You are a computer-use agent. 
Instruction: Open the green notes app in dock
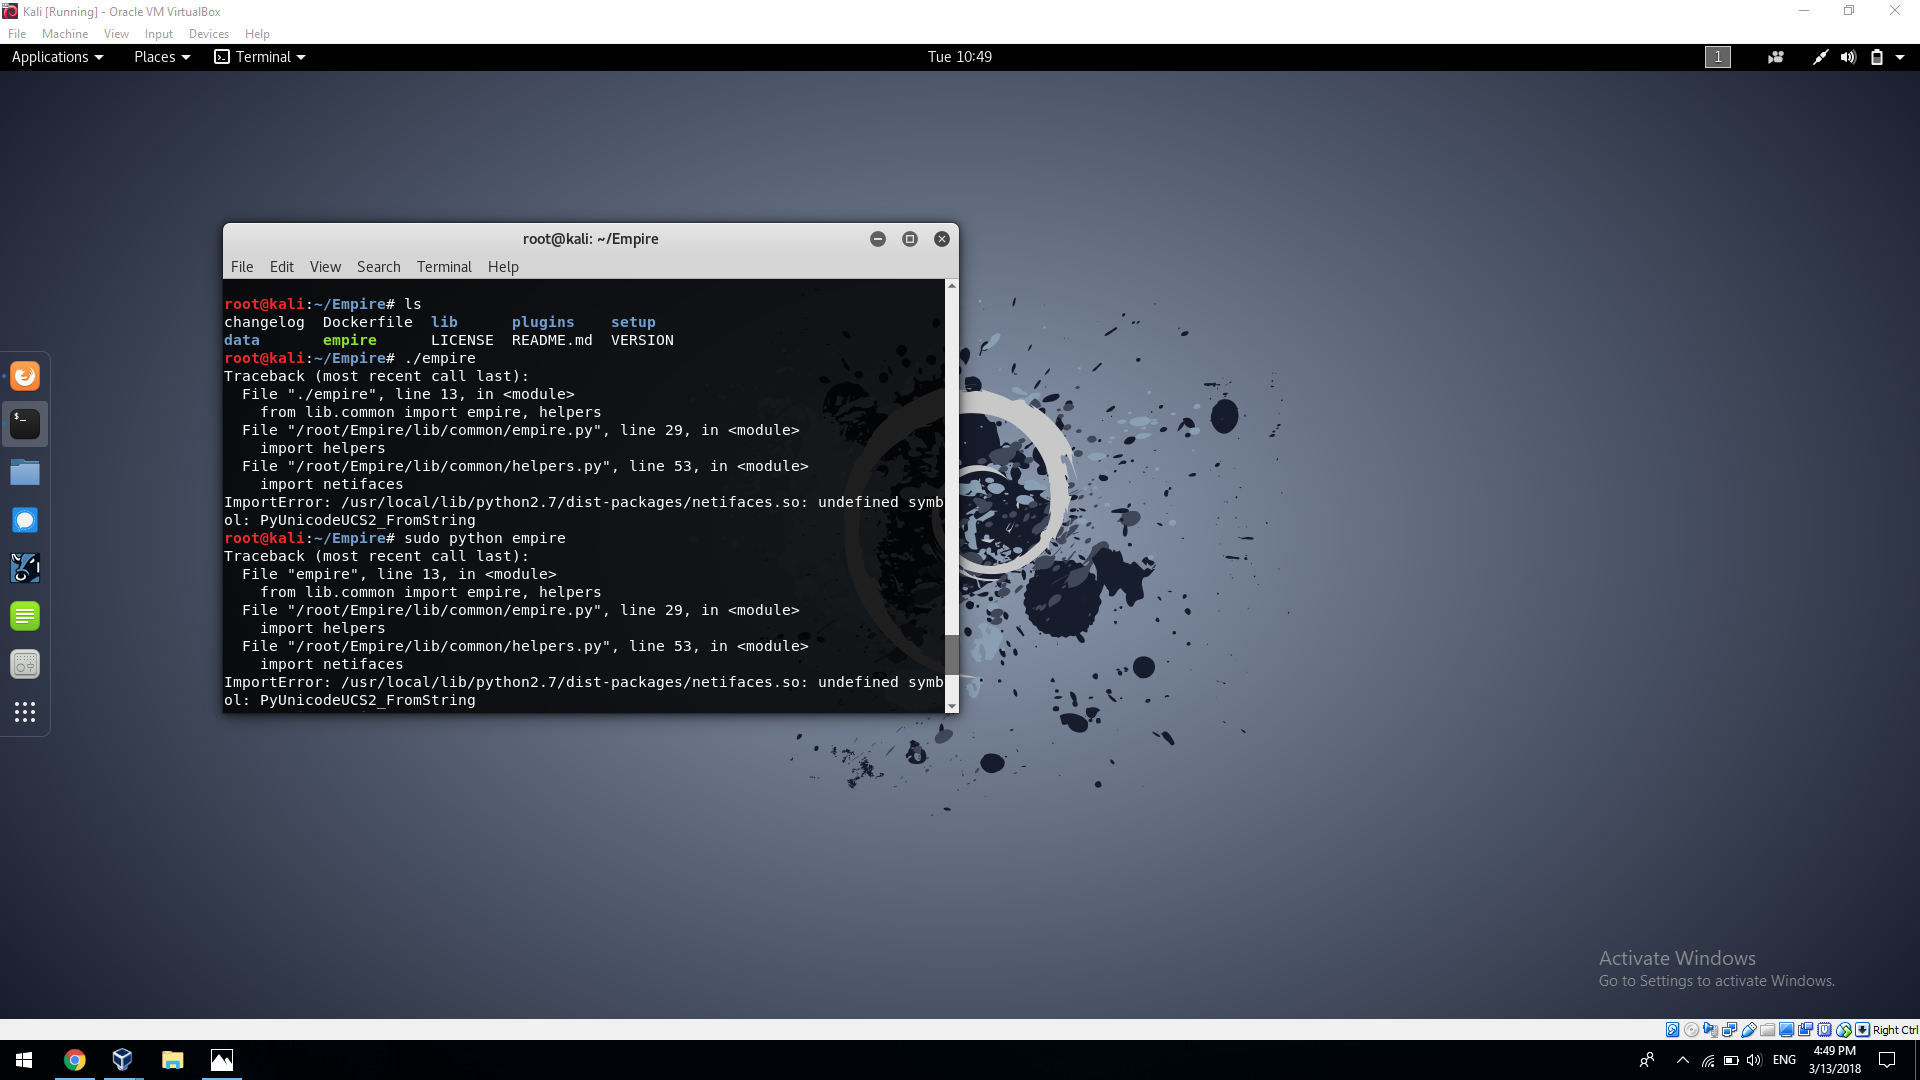coord(25,616)
